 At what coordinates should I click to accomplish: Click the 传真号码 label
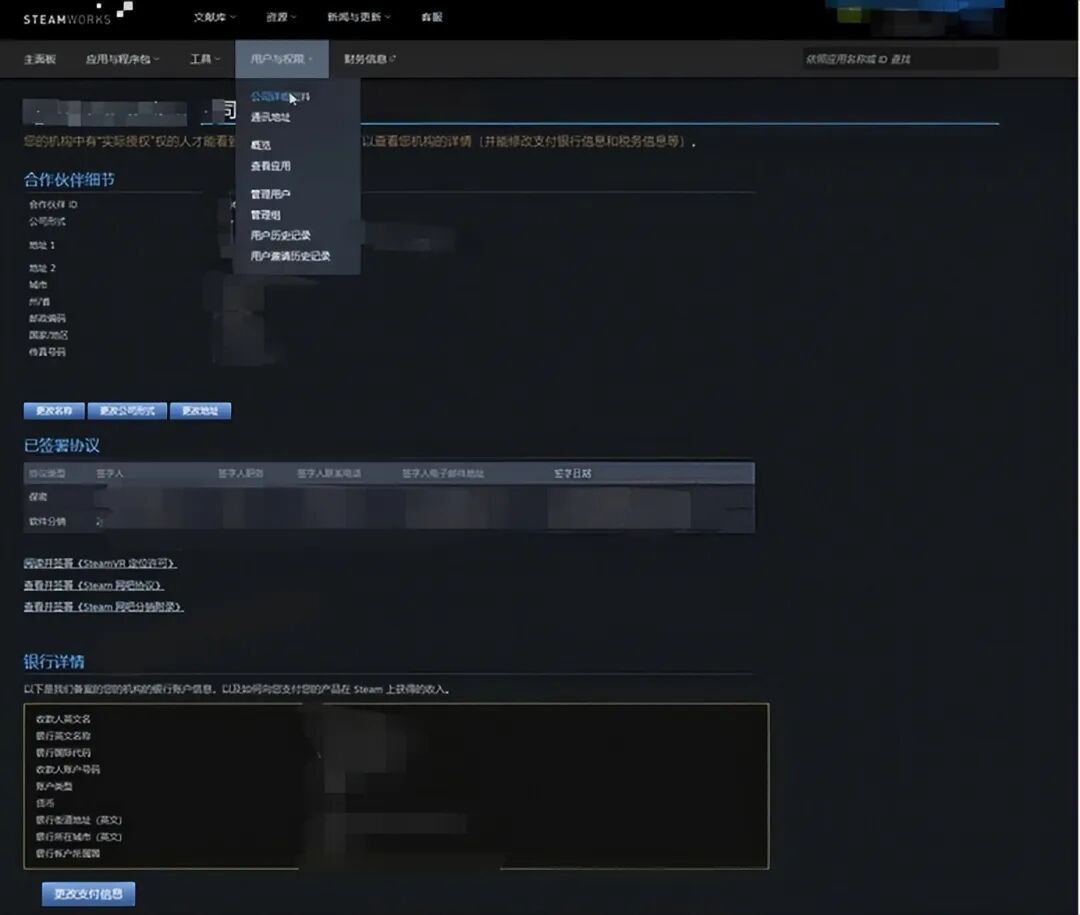(48, 351)
